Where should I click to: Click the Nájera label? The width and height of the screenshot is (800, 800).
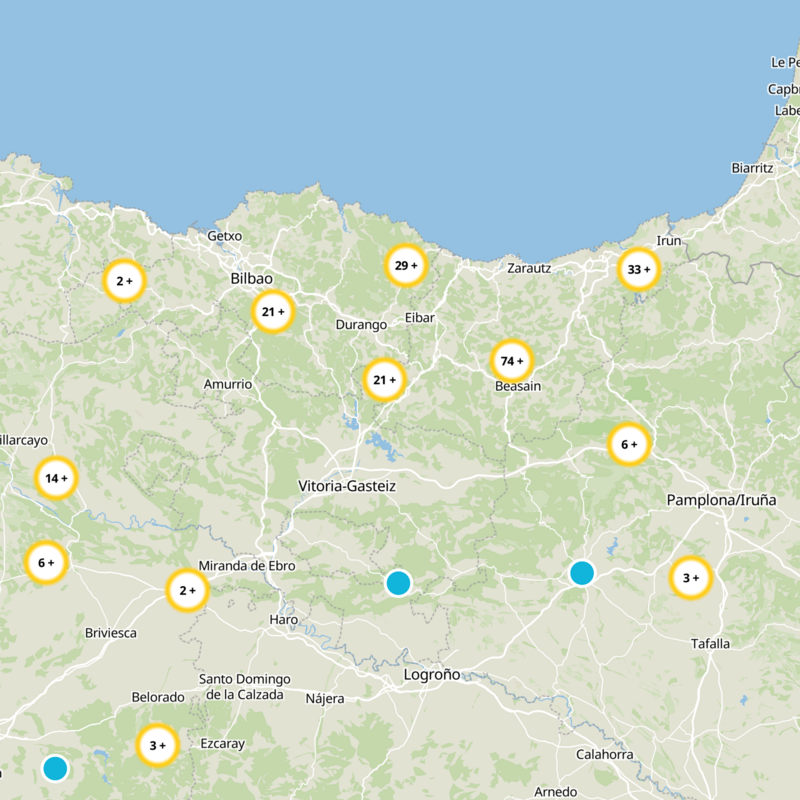[x=325, y=698]
